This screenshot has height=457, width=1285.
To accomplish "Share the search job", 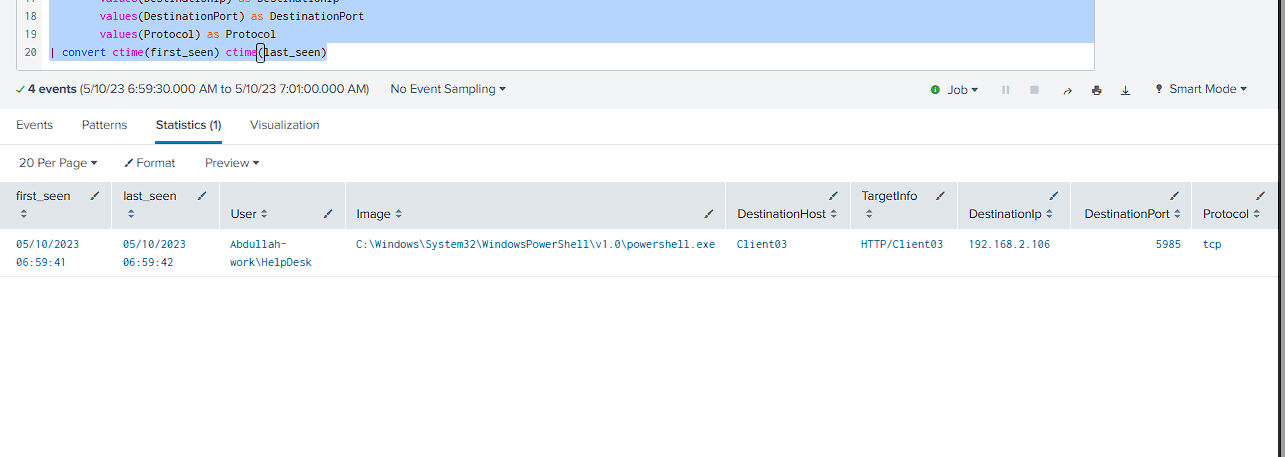I will click(1067, 90).
